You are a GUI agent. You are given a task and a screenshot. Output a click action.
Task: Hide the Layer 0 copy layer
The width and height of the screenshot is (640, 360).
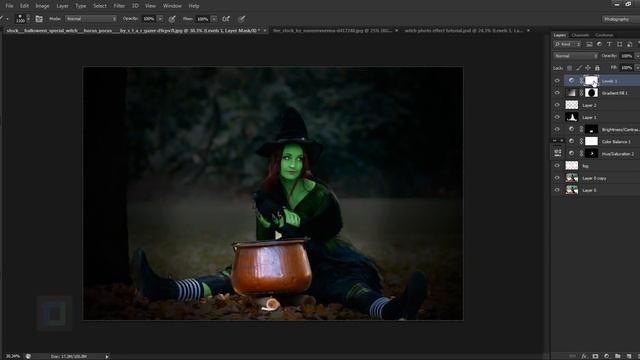tap(557, 178)
